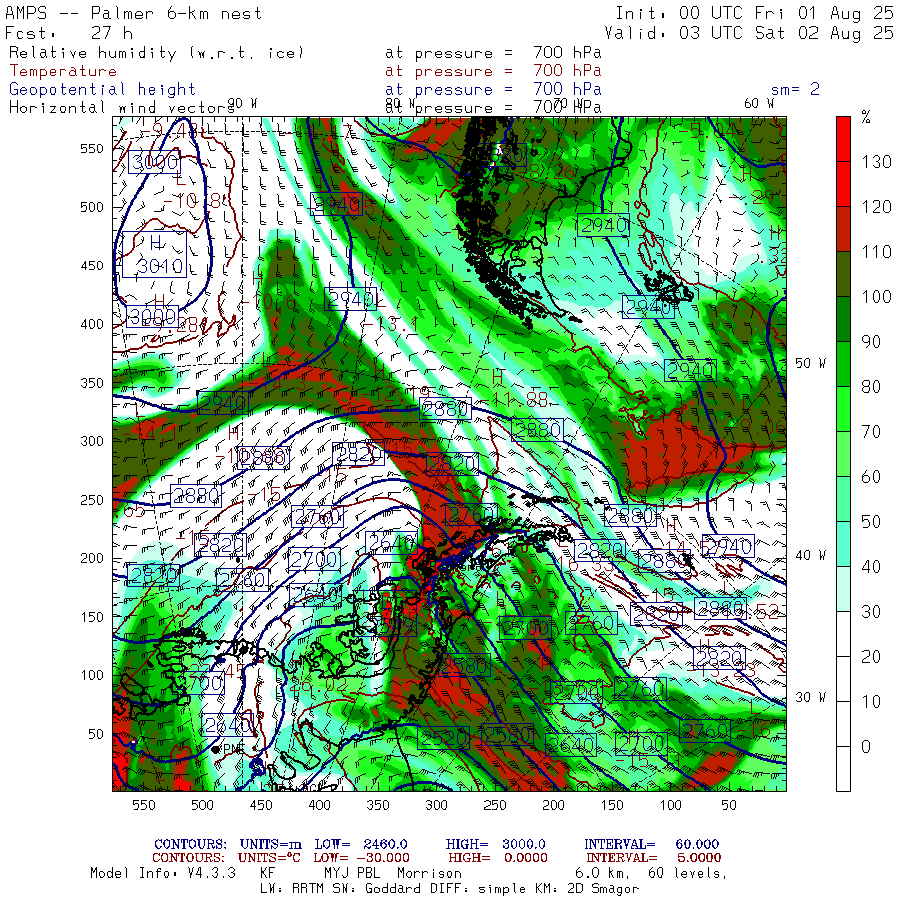Click the 'Relative humidity (w.r.t. ice)' label
This screenshot has height=900, width=900.
(156, 53)
